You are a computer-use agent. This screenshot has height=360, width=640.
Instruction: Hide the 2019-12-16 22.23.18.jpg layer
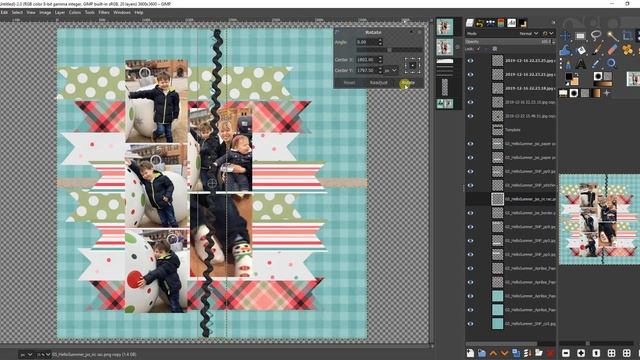[470, 88]
